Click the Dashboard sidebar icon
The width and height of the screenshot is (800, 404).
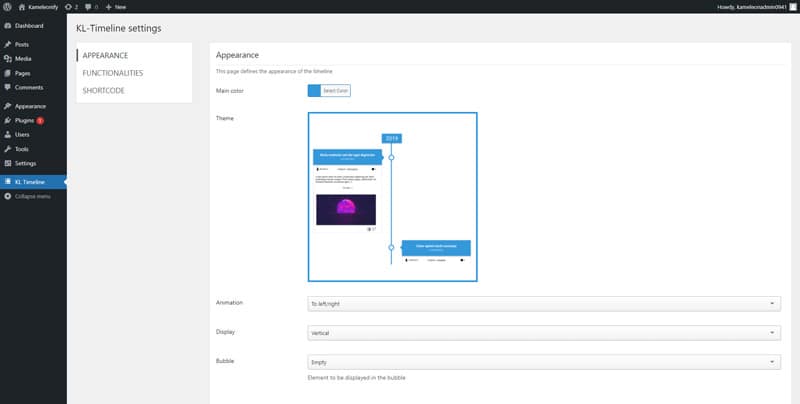click(8, 25)
